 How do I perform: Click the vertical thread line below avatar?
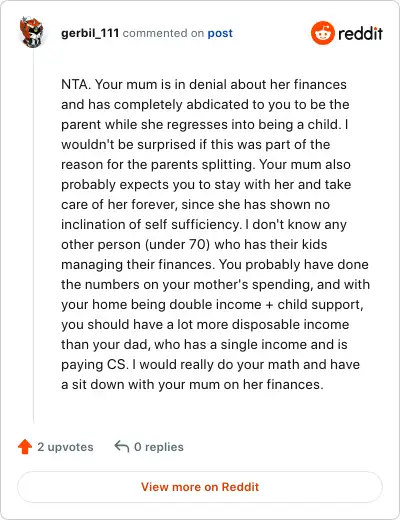pos(33,236)
